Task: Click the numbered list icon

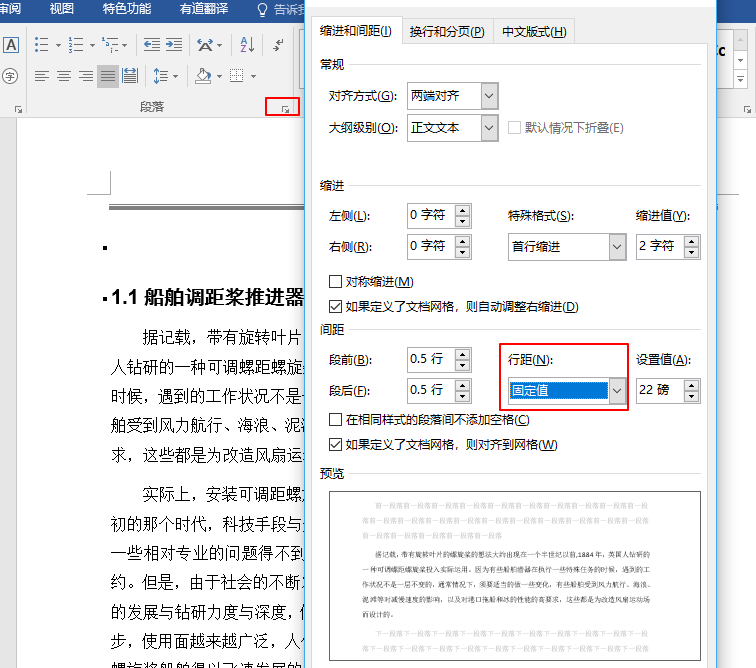Action: coord(76,45)
